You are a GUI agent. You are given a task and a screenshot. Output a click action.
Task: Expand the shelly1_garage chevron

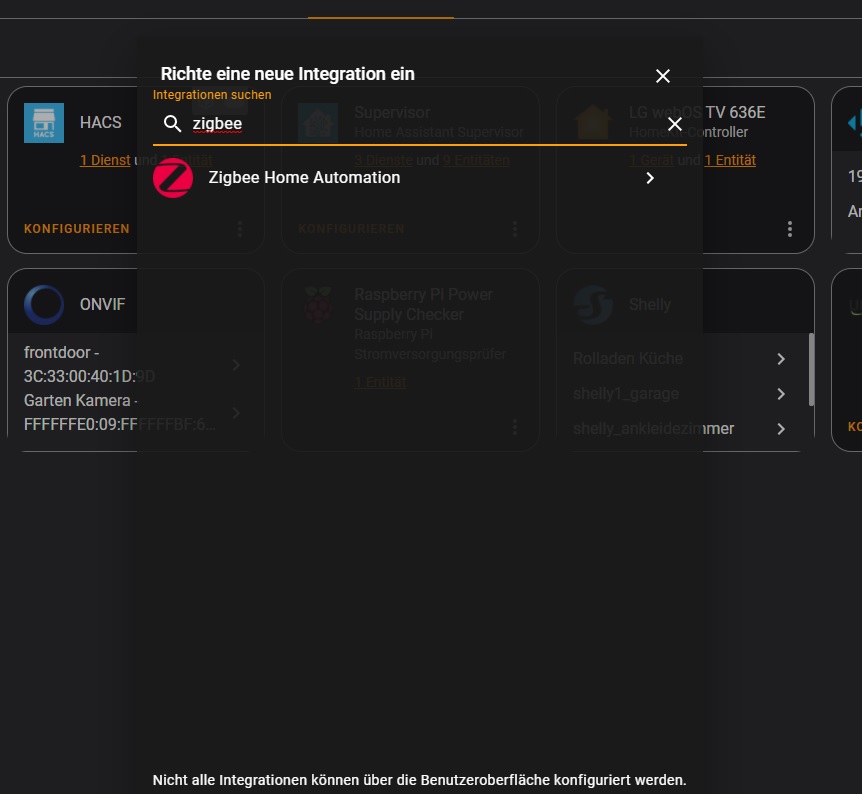tap(781, 394)
